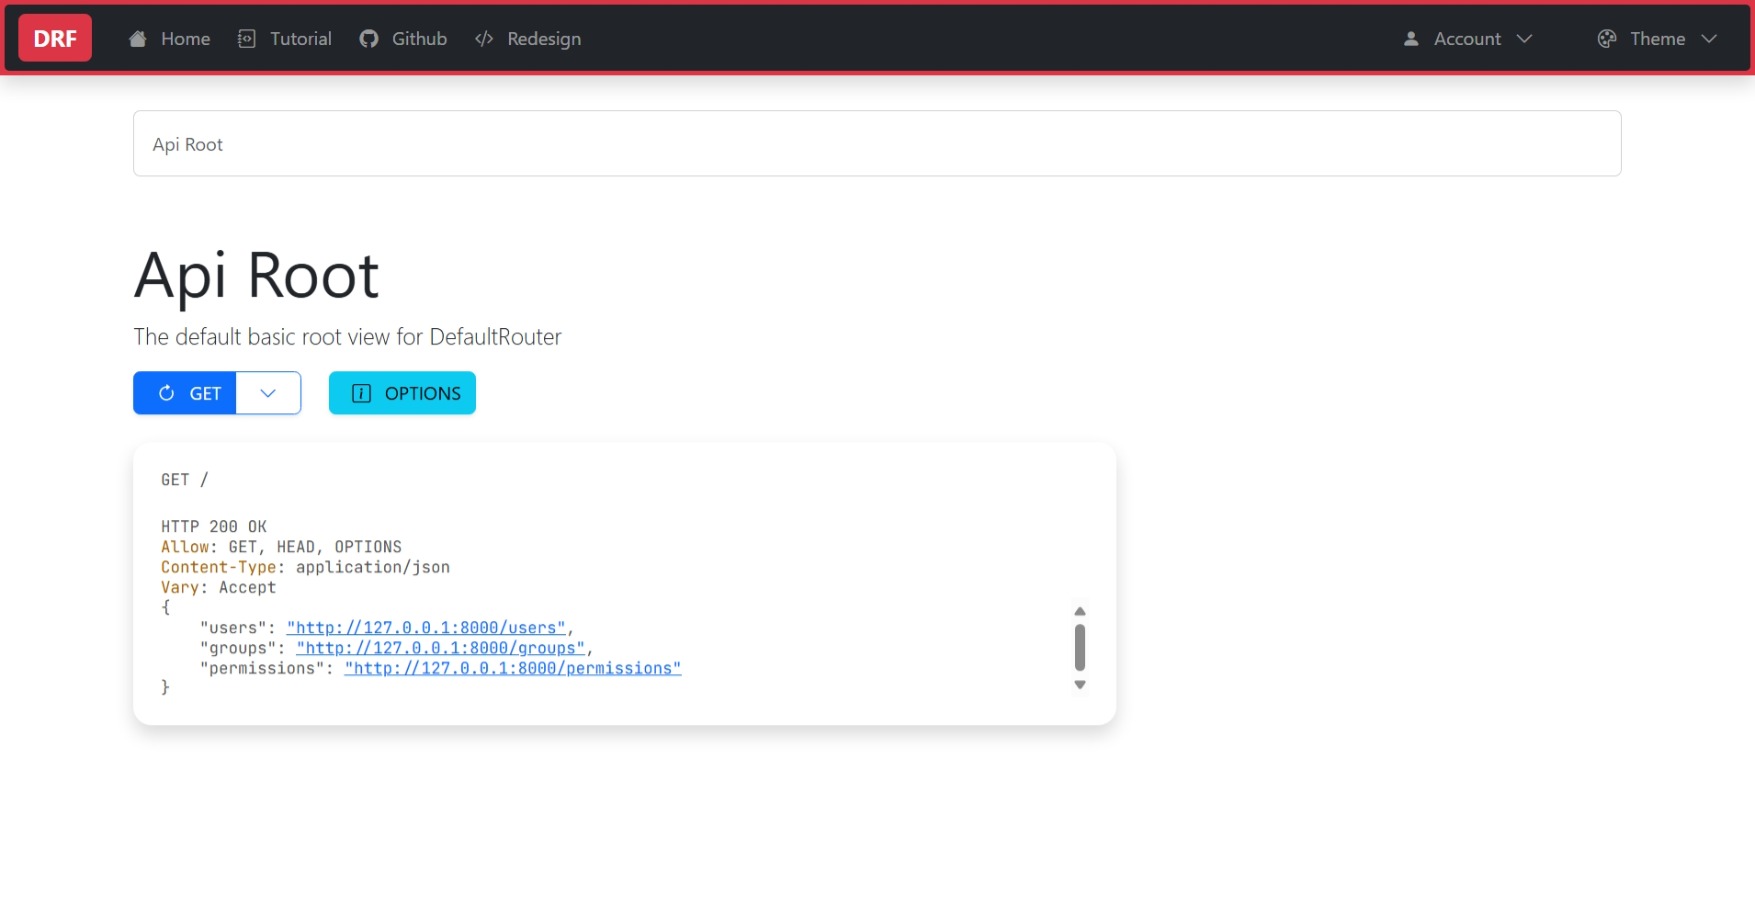Viewport: 1755px width, 902px height.
Task: Select the Account user icon
Action: pyautogui.click(x=1410, y=38)
